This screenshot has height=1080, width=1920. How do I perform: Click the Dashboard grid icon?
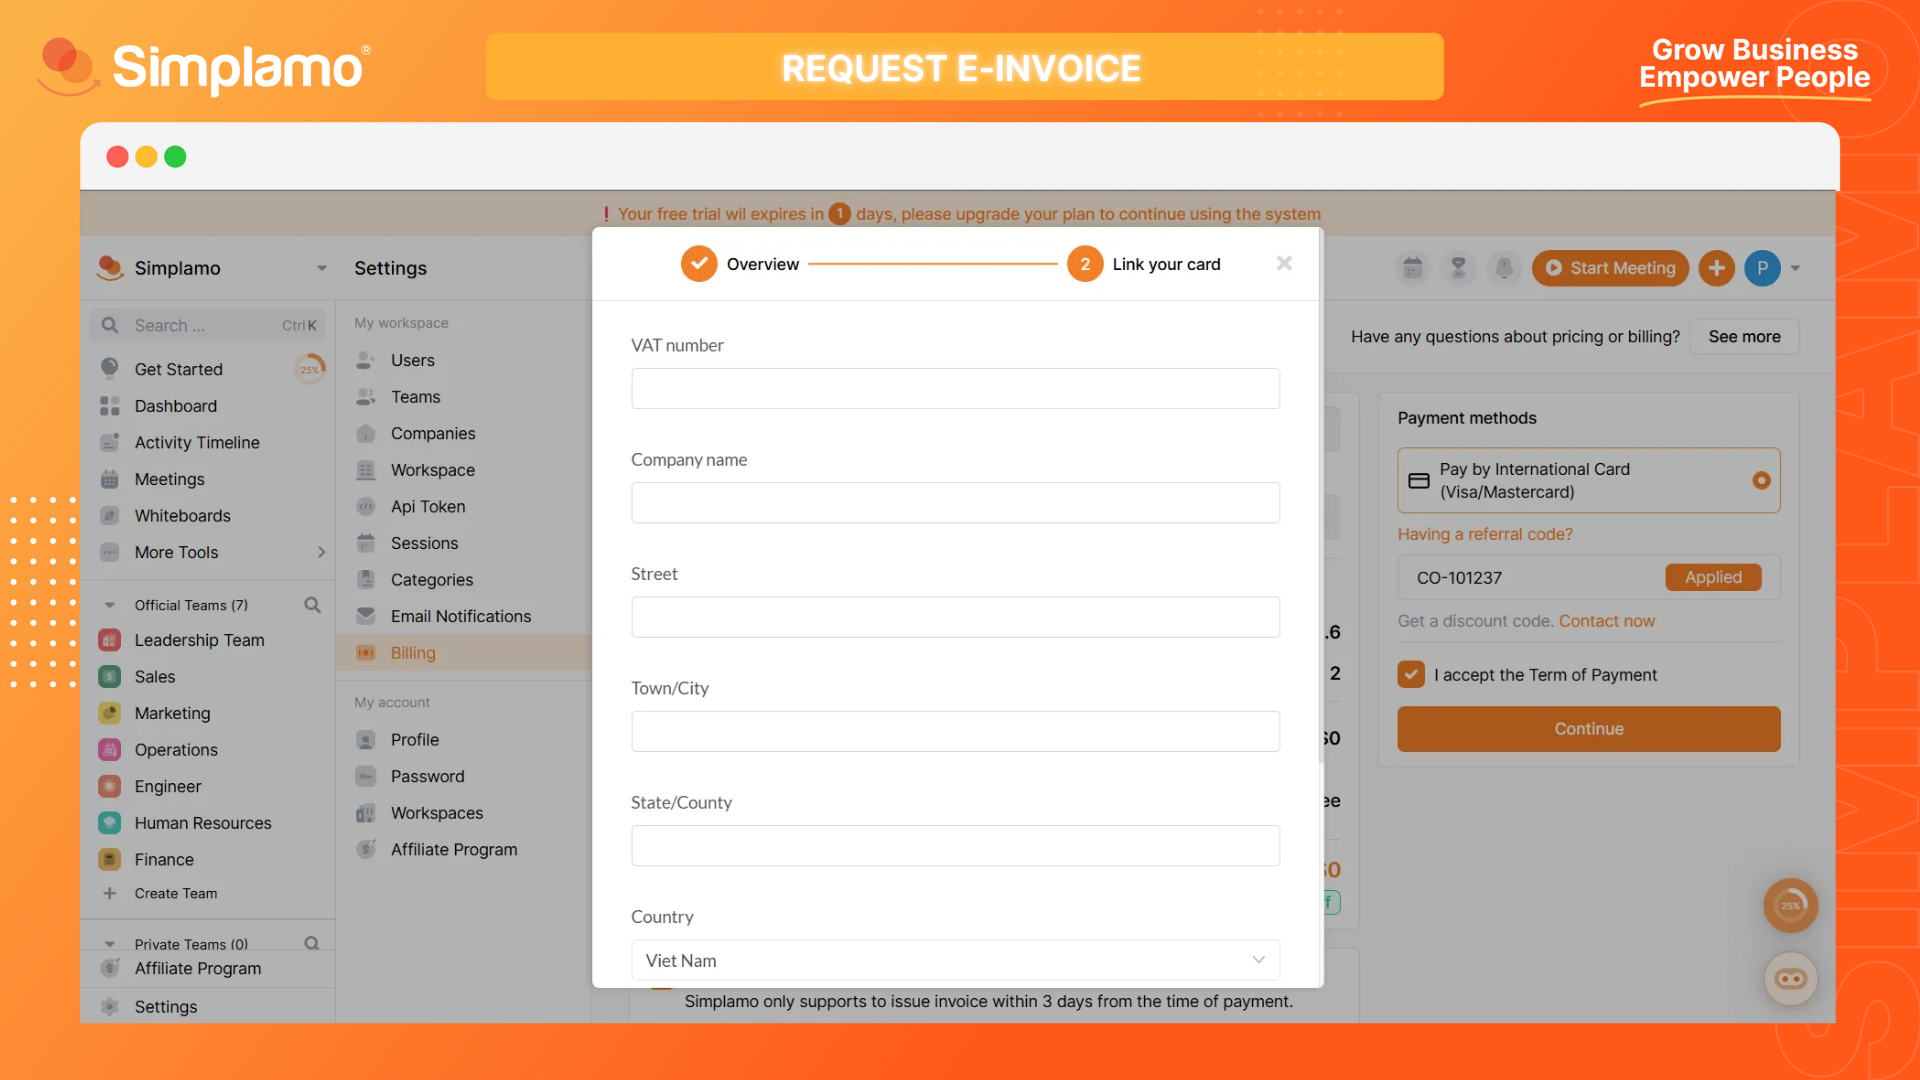(110, 405)
